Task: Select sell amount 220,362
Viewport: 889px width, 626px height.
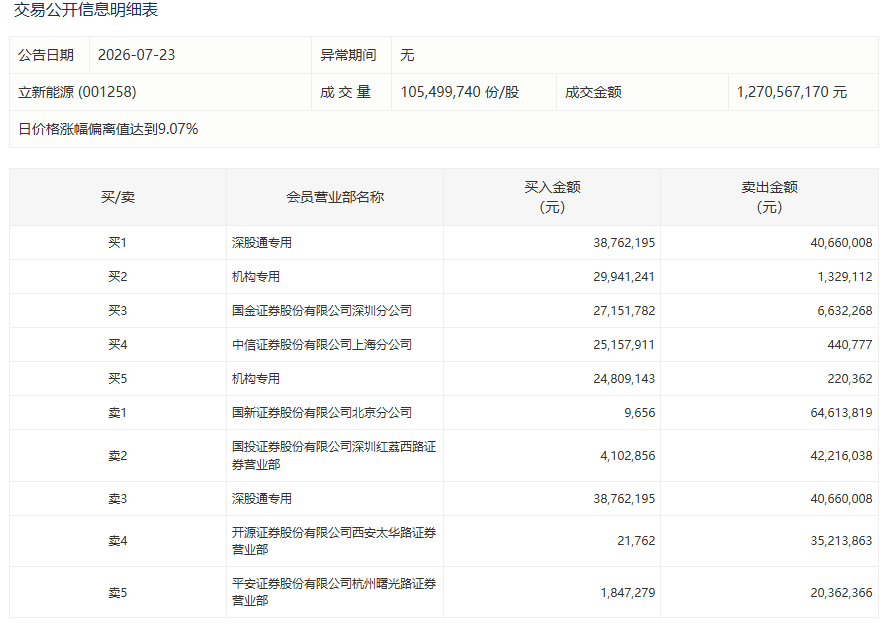Action: pos(850,379)
